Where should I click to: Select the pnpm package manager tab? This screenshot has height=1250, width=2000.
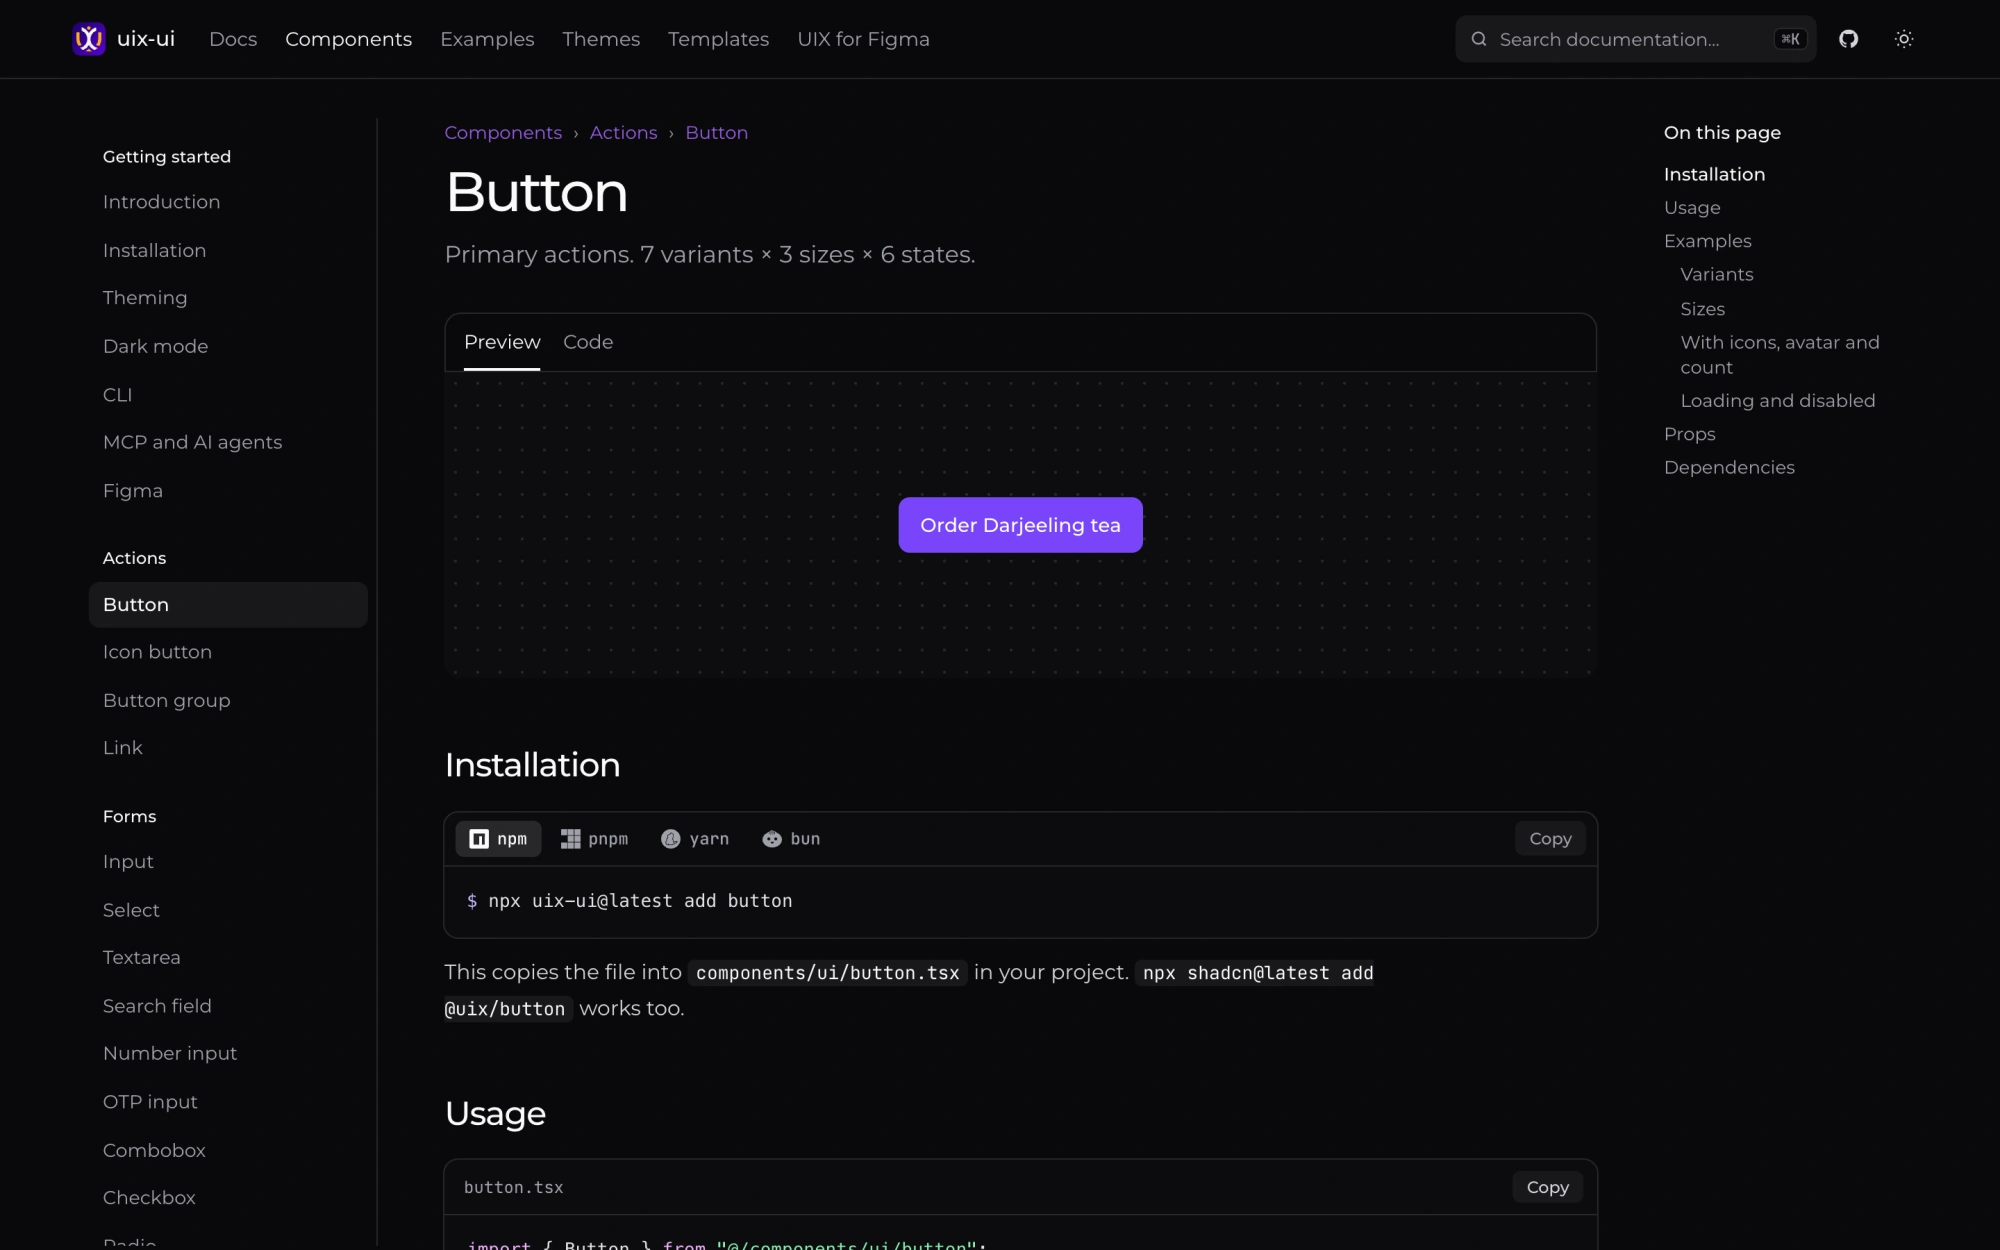(595, 839)
